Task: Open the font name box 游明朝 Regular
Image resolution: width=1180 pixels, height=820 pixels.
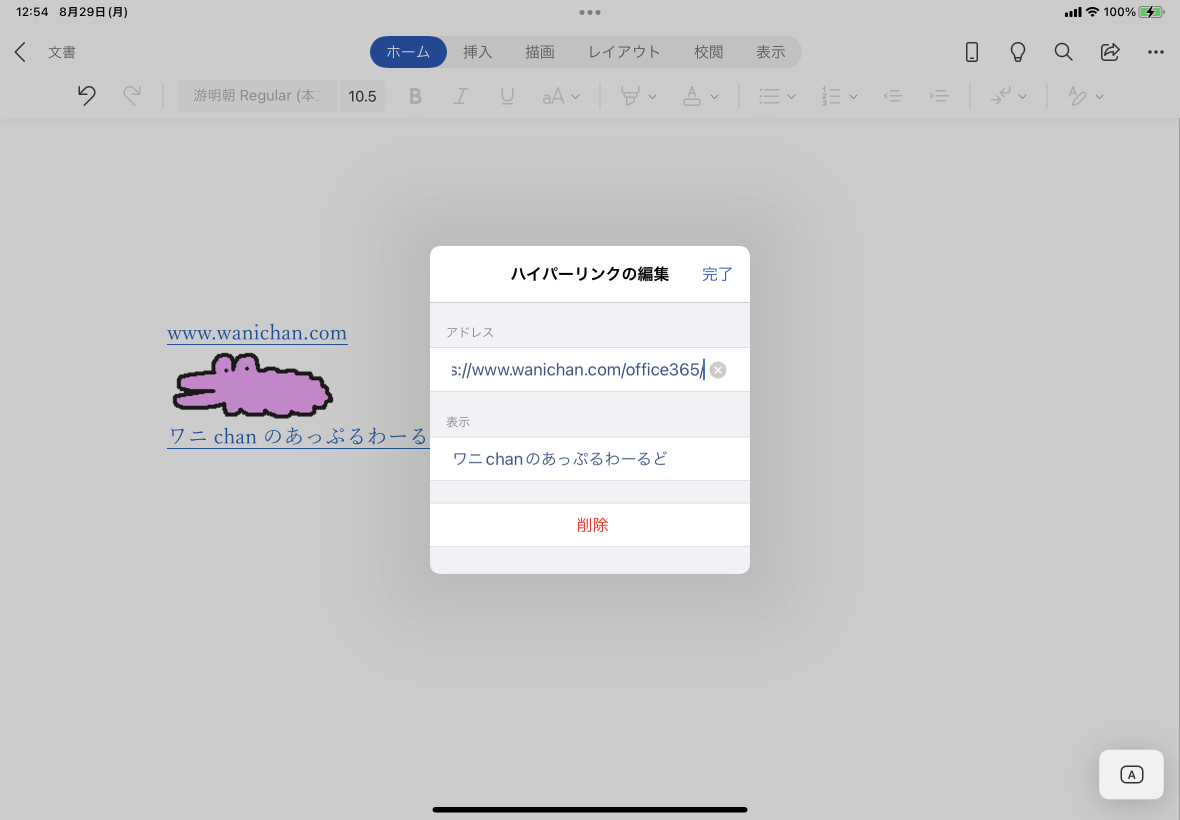Action: [x=257, y=96]
